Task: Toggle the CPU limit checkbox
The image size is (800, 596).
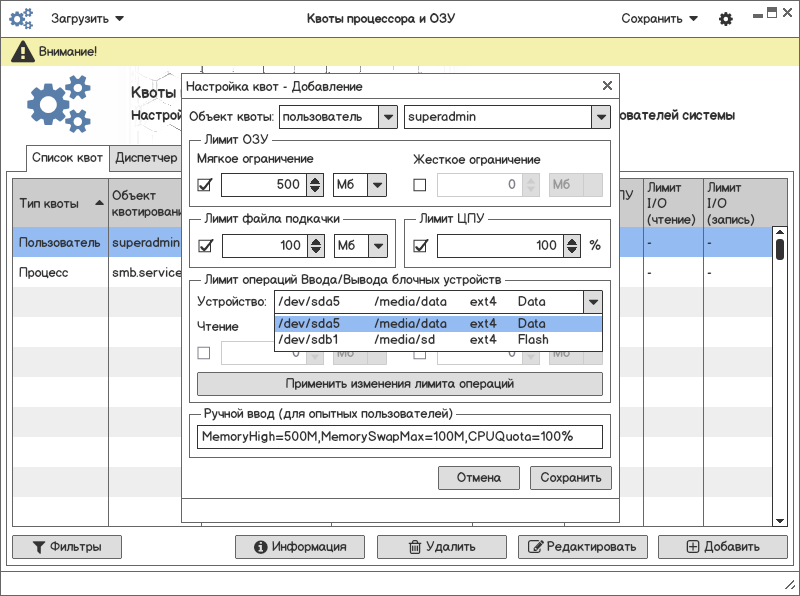Action: click(420, 246)
